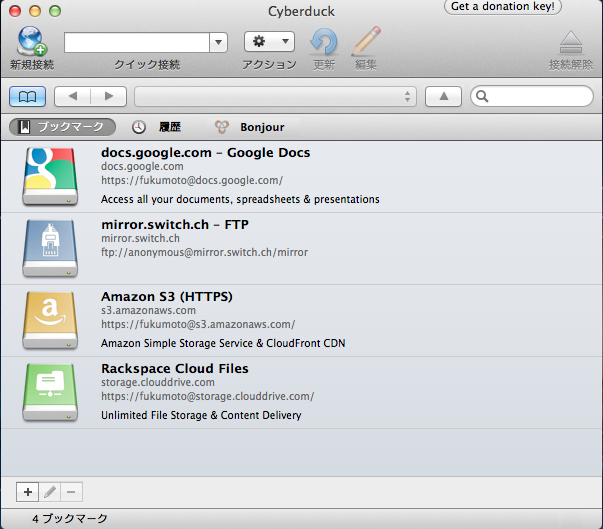603x529 pixels.
Task: Select the Amazon S3 (HTTPS) bookmark title
Action: pyautogui.click(x=167, y=296)
